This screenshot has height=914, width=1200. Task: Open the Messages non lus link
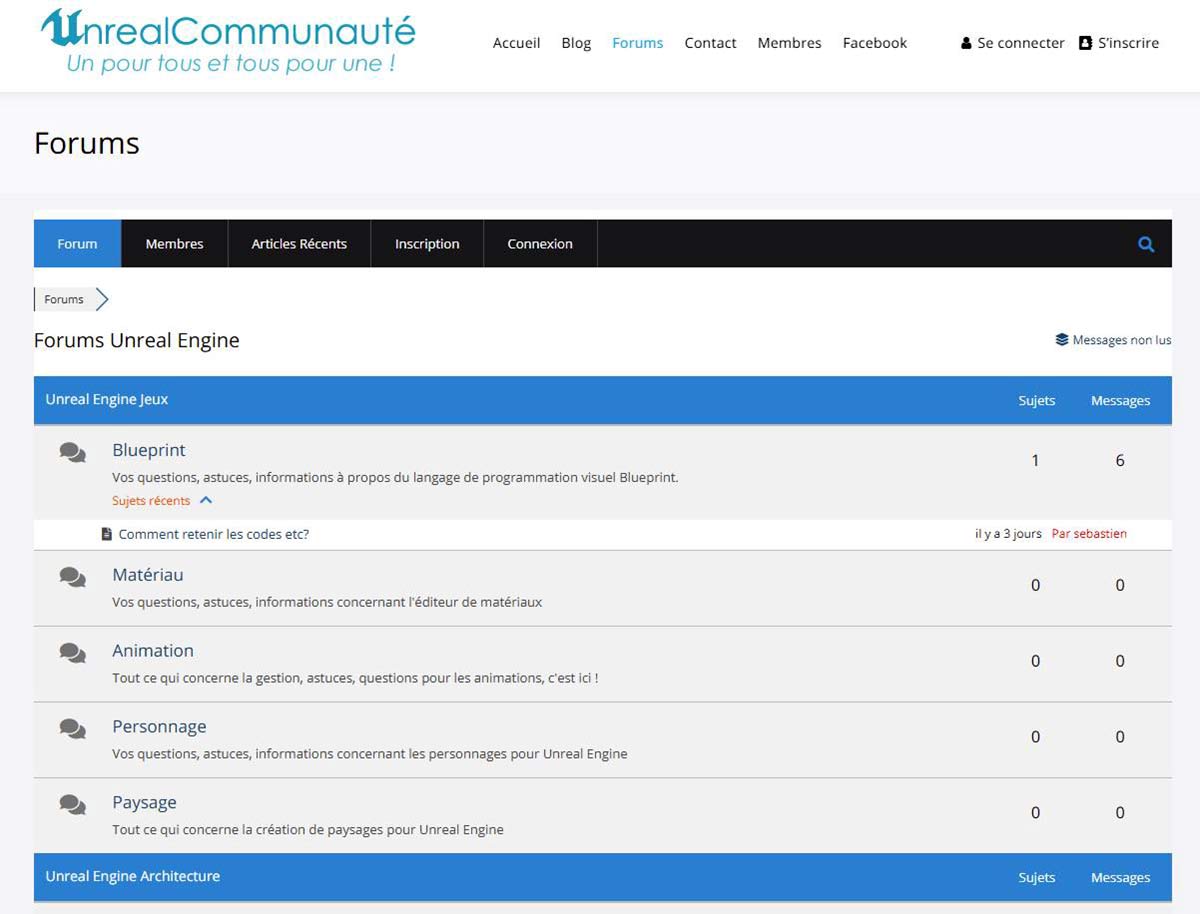point(1122,340)
